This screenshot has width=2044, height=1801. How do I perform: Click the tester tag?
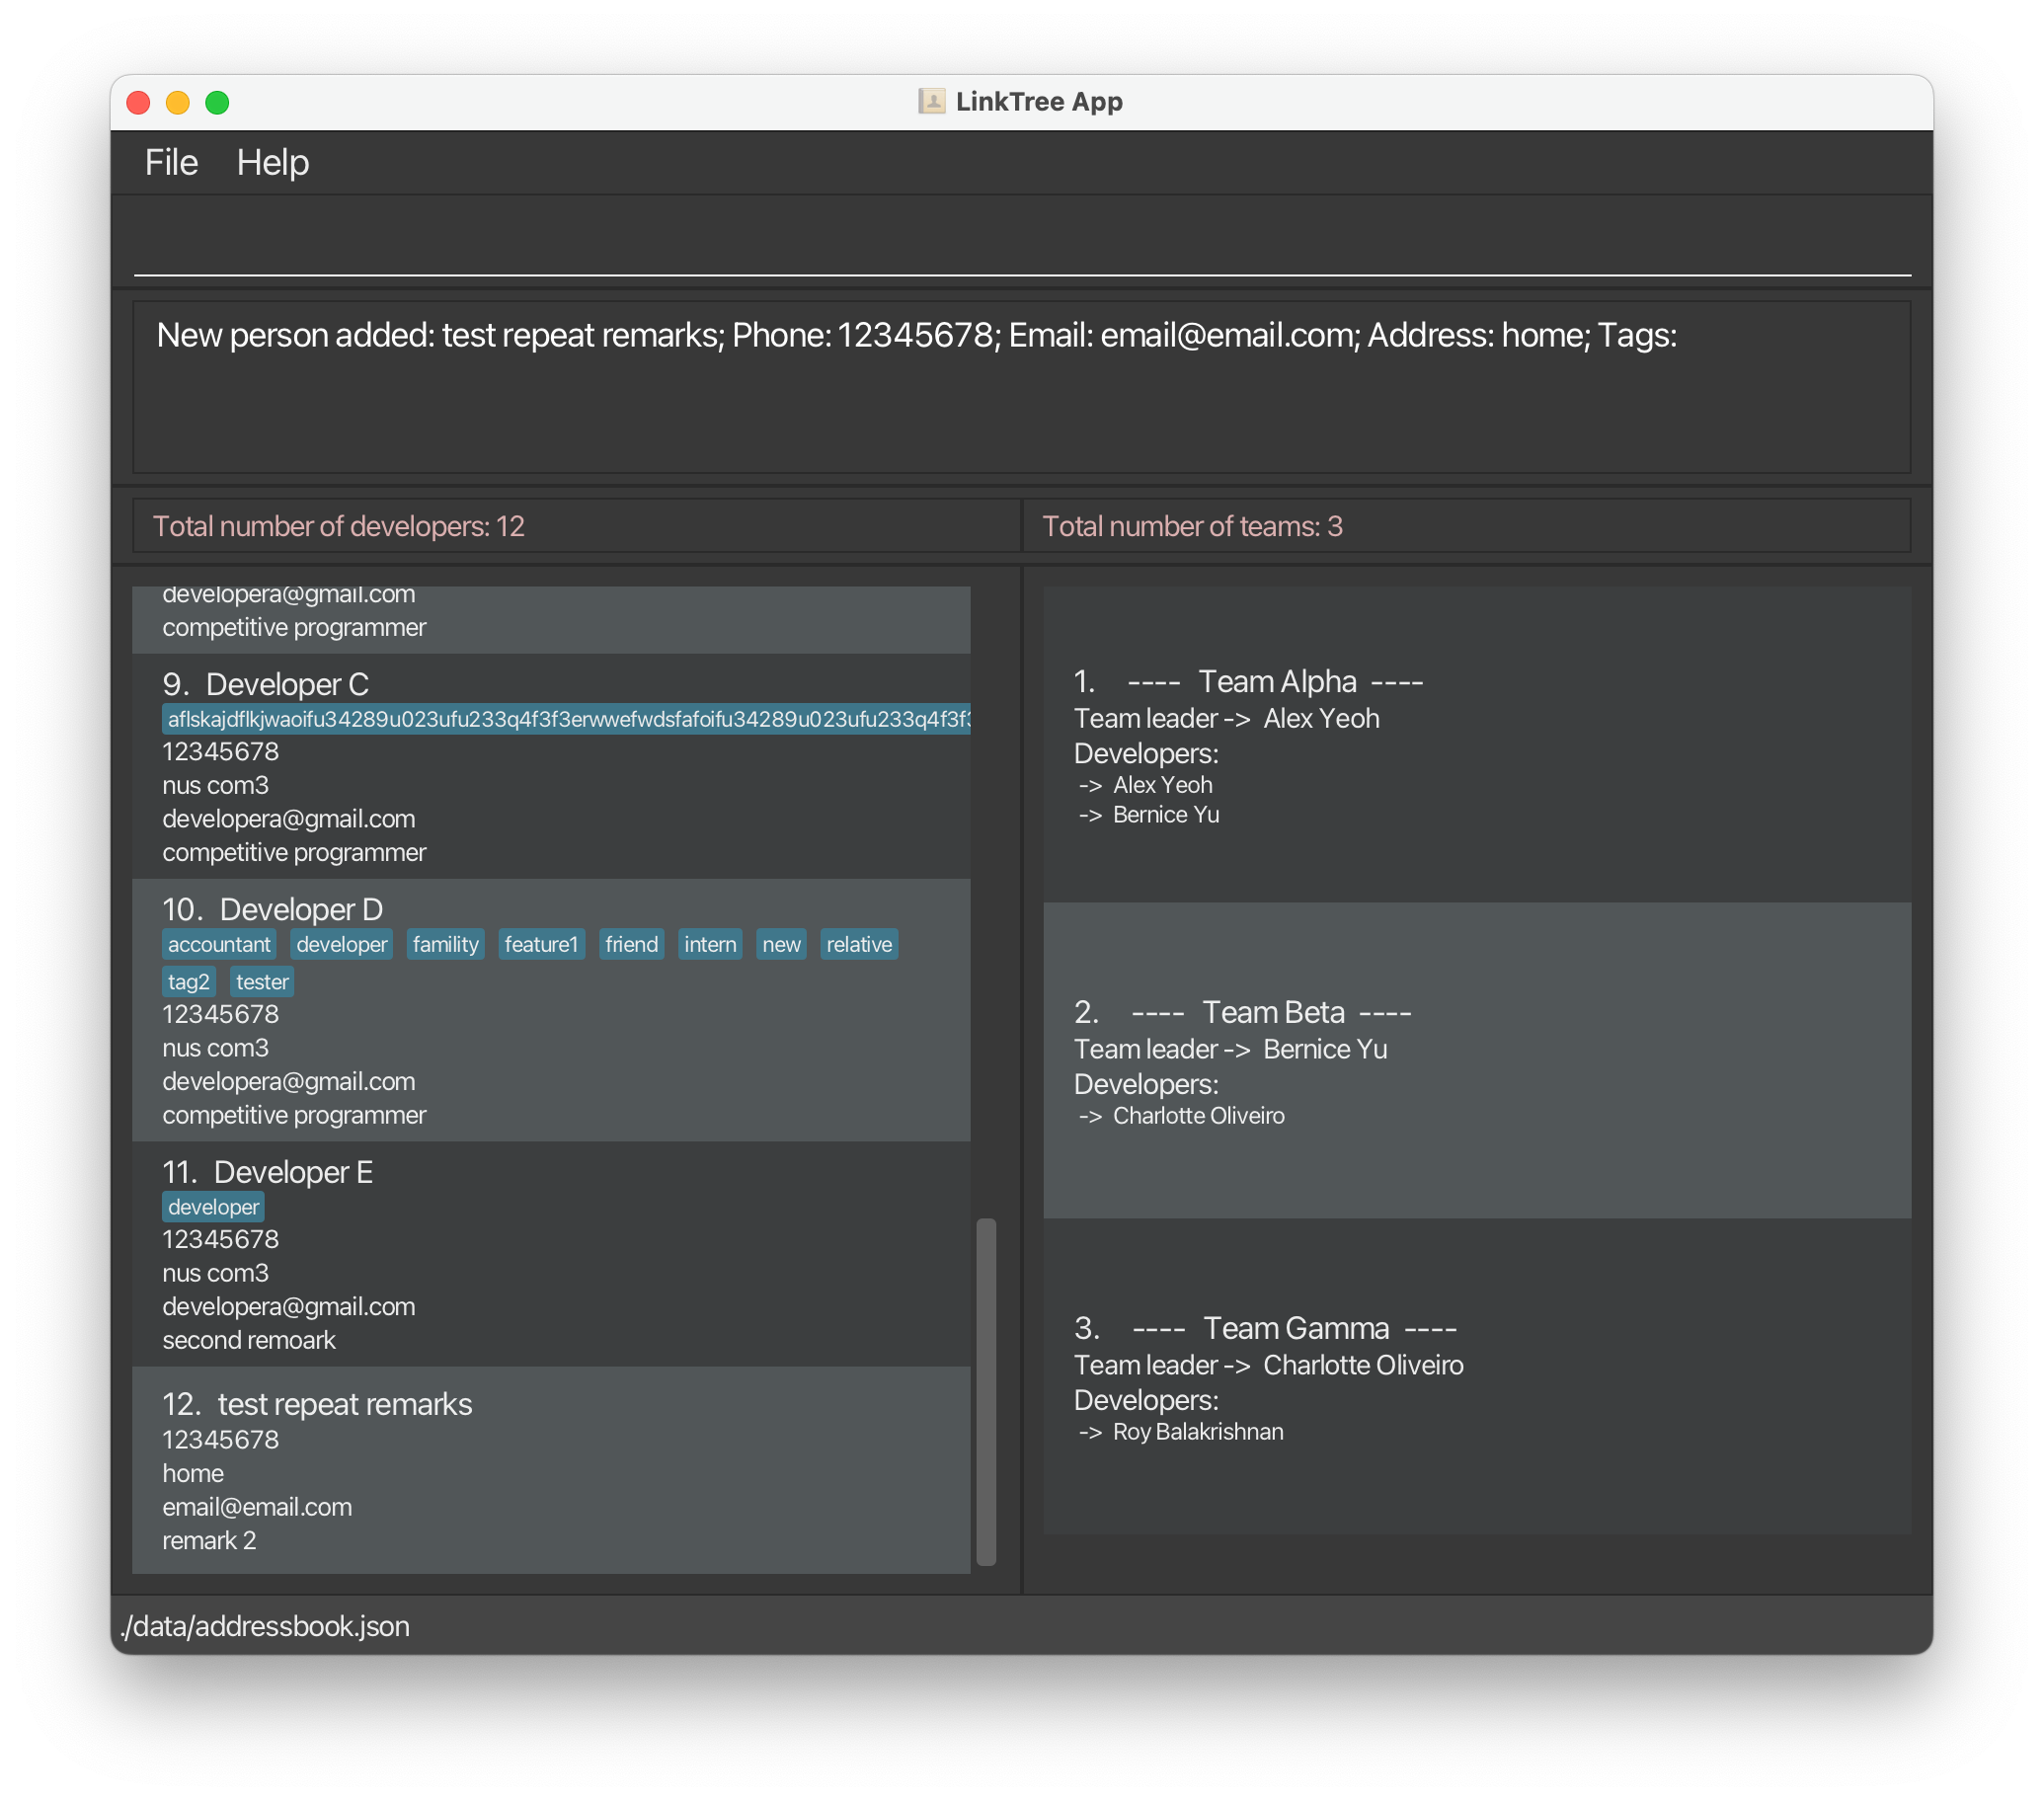tap(262, 981)
